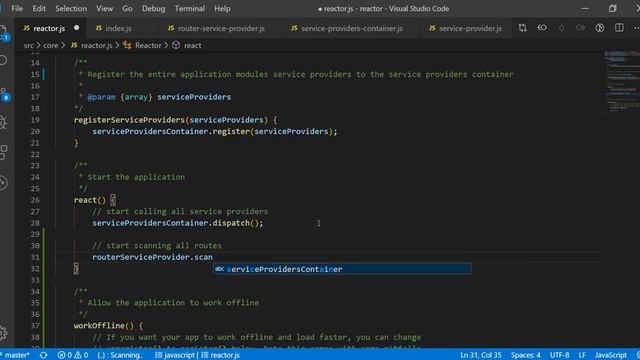
Task: Click the Start the application comment
Action: [136, 177]
